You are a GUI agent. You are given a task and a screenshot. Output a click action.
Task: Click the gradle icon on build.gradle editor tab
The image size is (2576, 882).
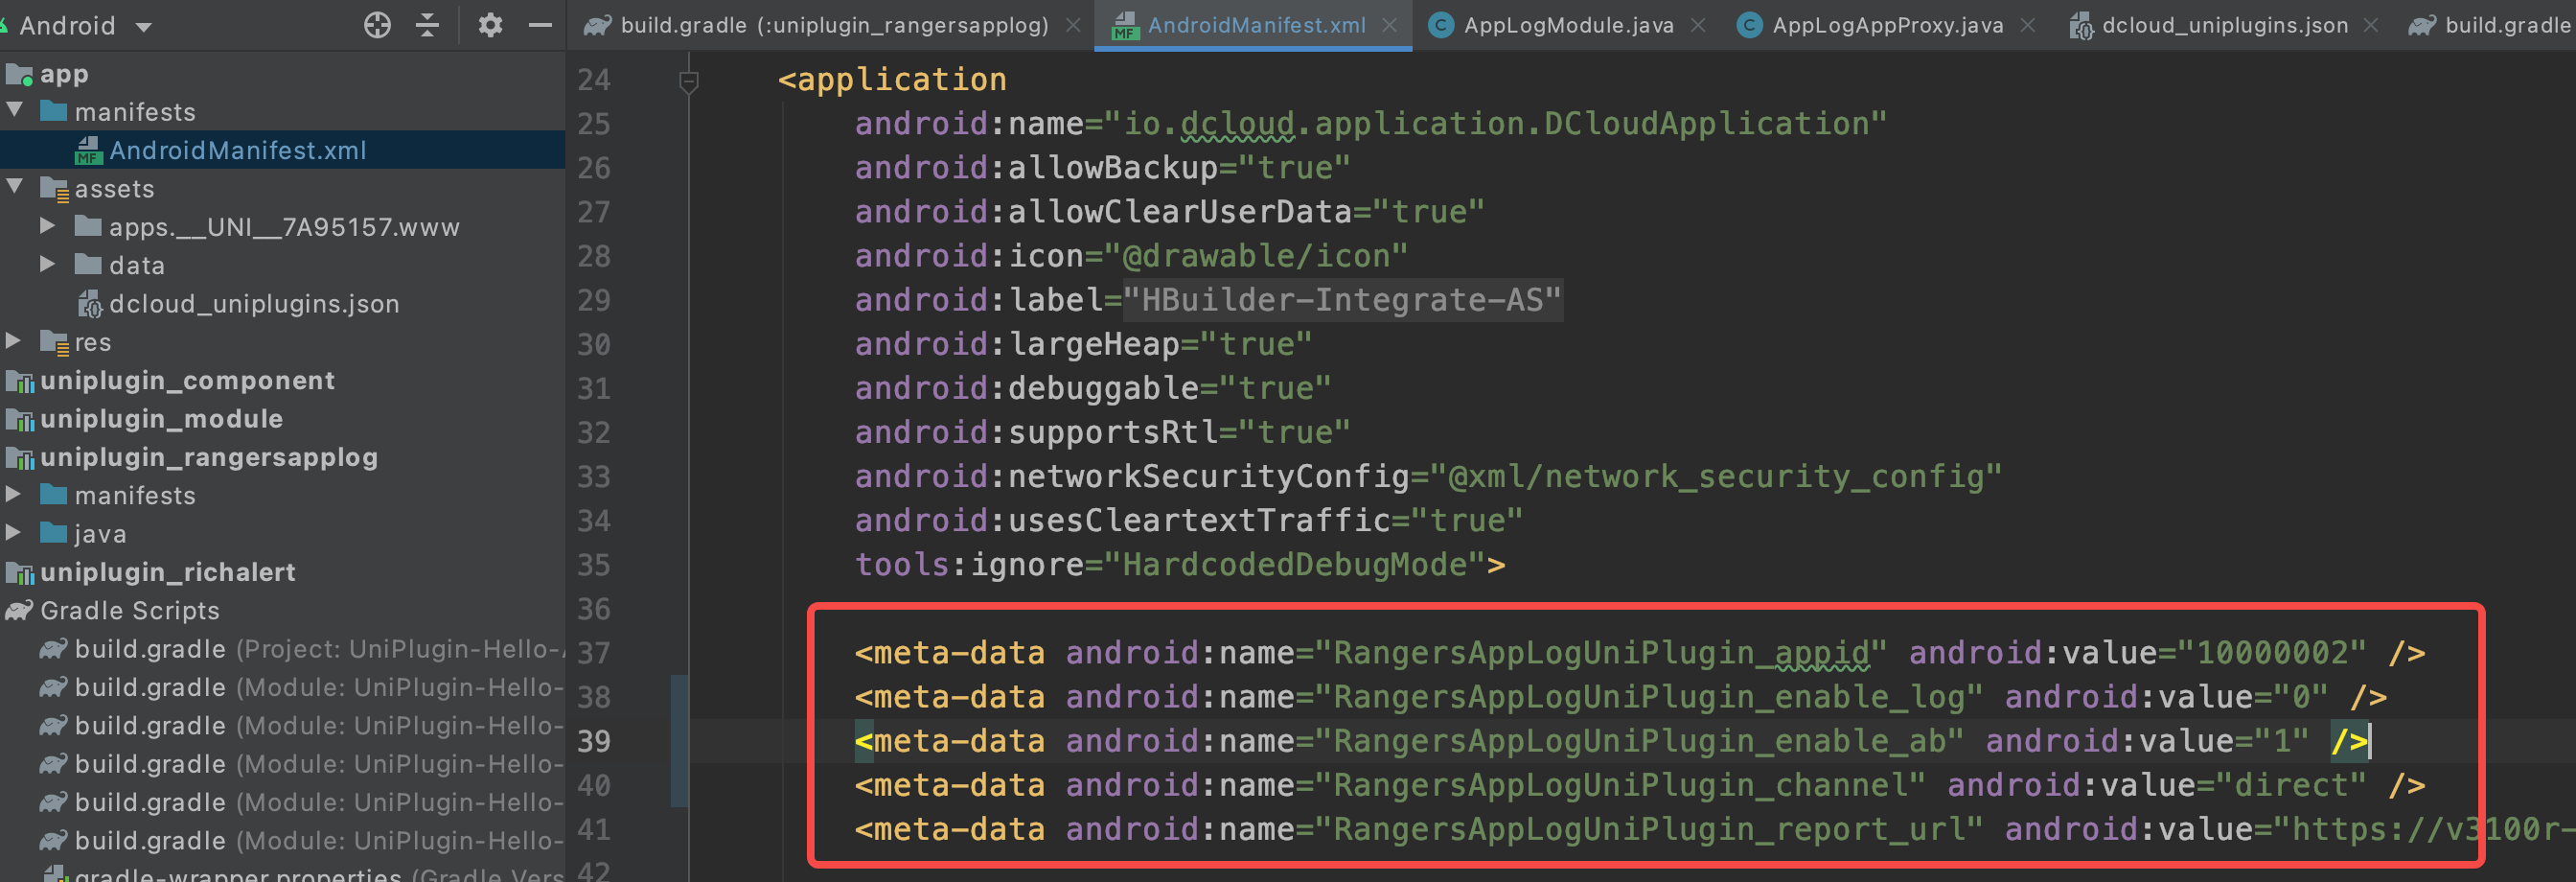[x=597, y=25]
